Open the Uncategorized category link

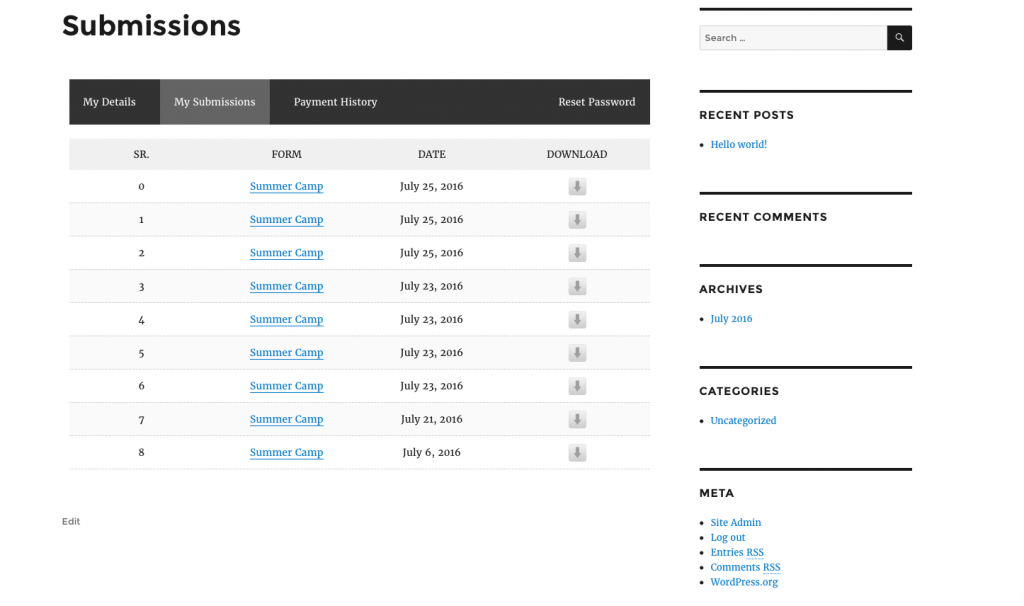coord(743,421)
